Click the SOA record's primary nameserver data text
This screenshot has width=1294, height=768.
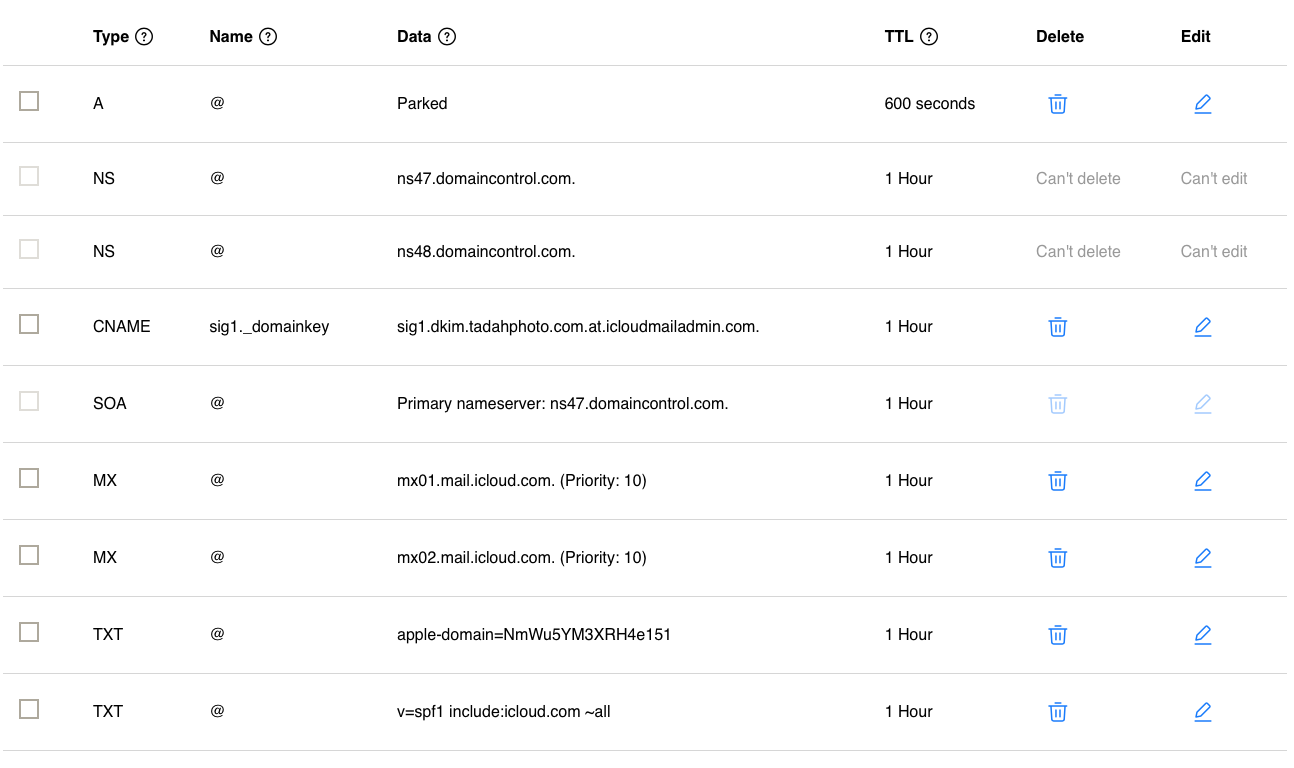[x=562, y=403]
